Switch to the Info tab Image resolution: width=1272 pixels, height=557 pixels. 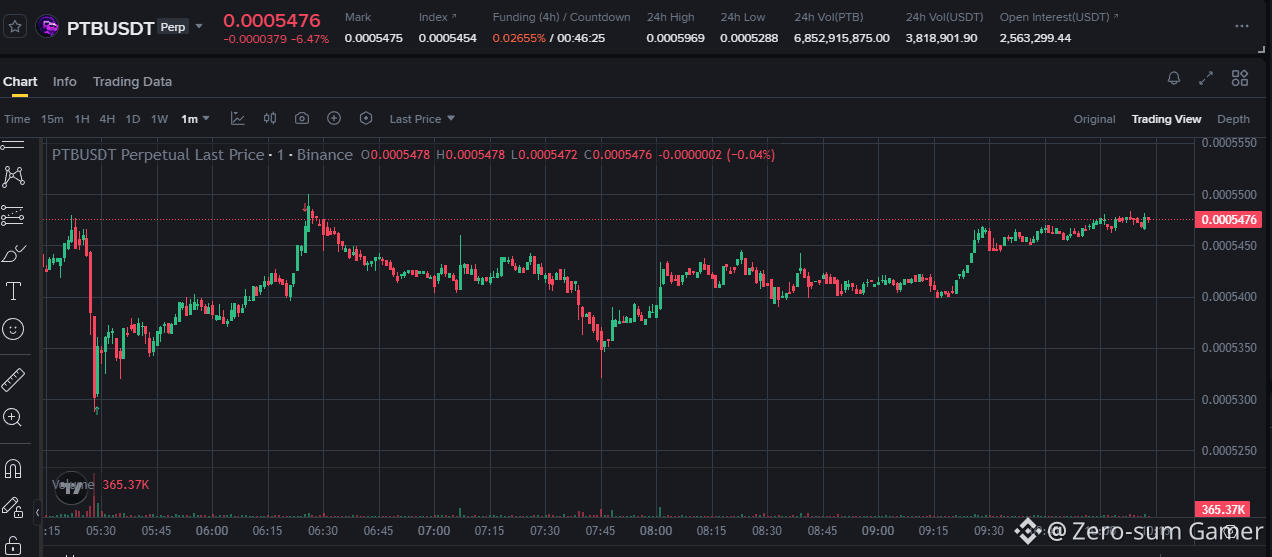pos(64,82)
